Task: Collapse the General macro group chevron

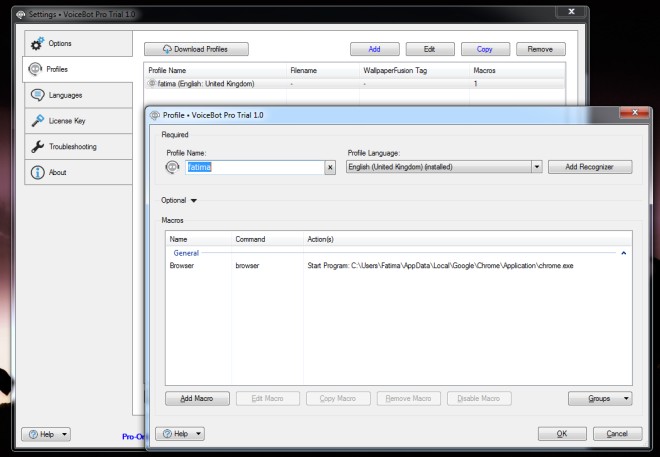Action: tap(623, 253)
